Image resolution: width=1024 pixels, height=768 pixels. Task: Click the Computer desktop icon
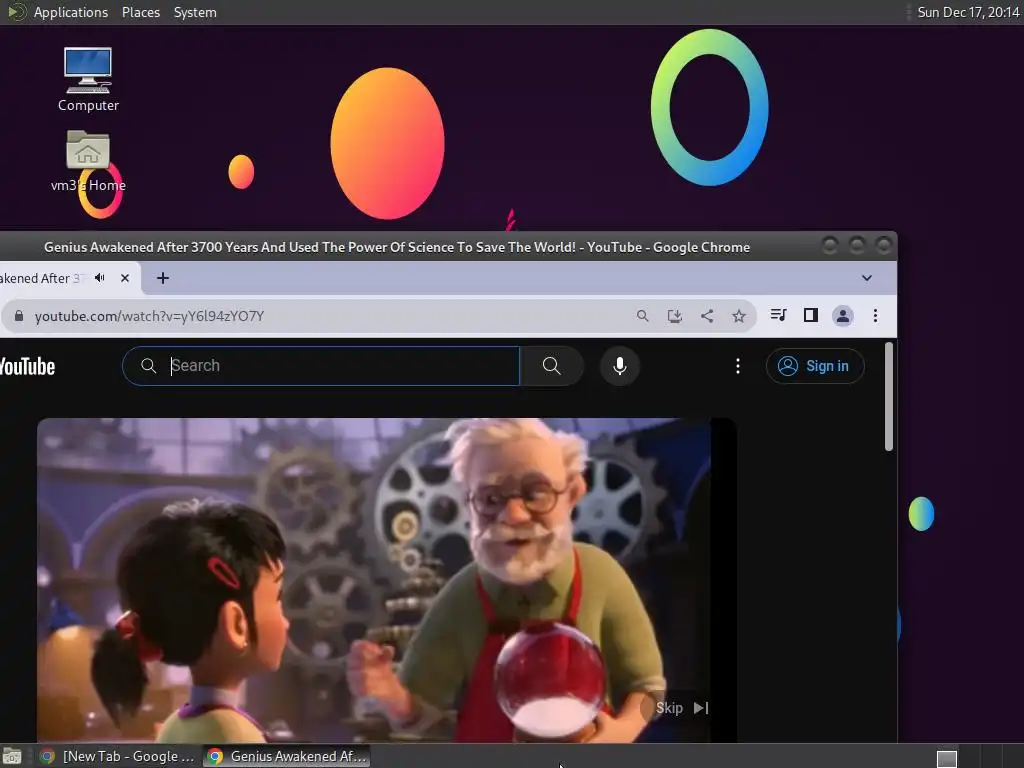pyautogui.click(x=88, y=79)
